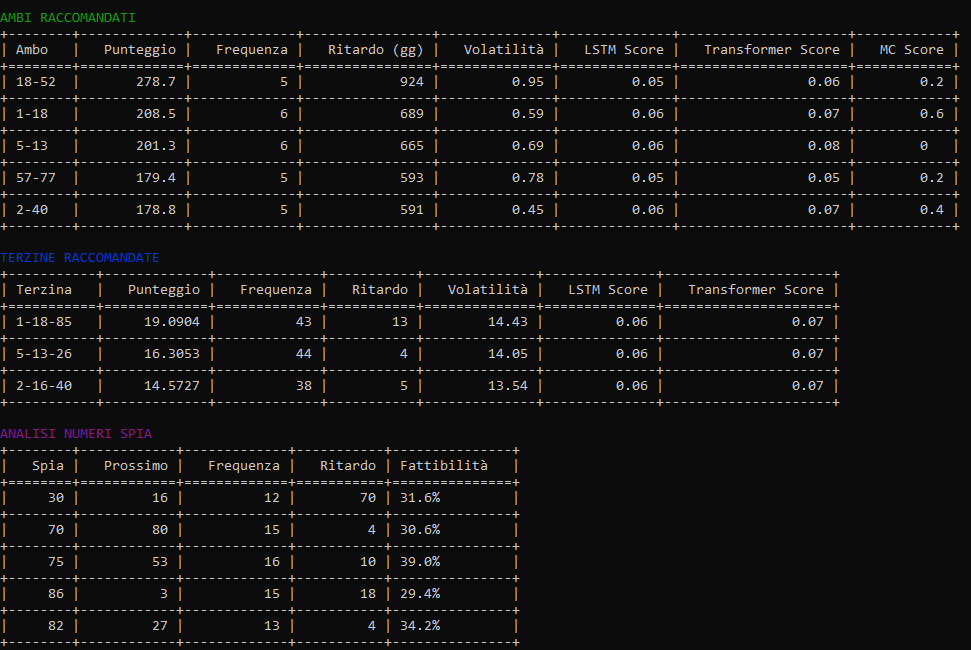Click terzina punteggio 14.5727

172,386
